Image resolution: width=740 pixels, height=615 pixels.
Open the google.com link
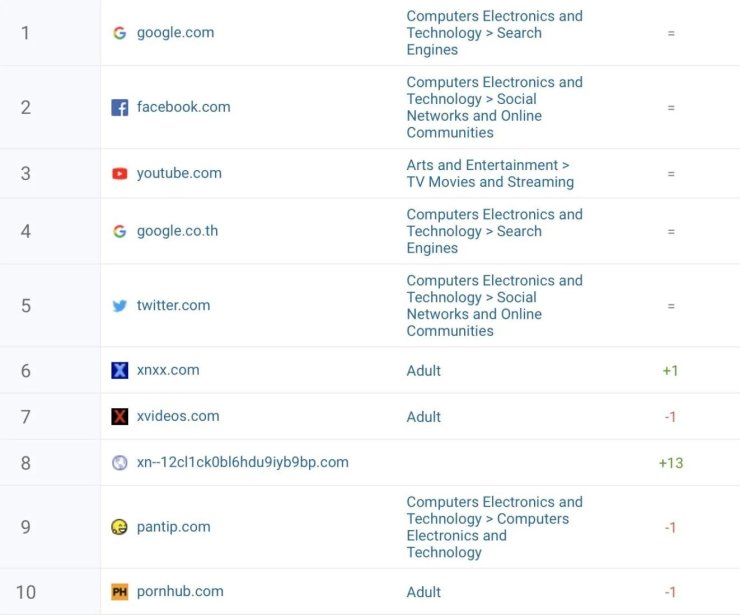[x=176, y=33]
